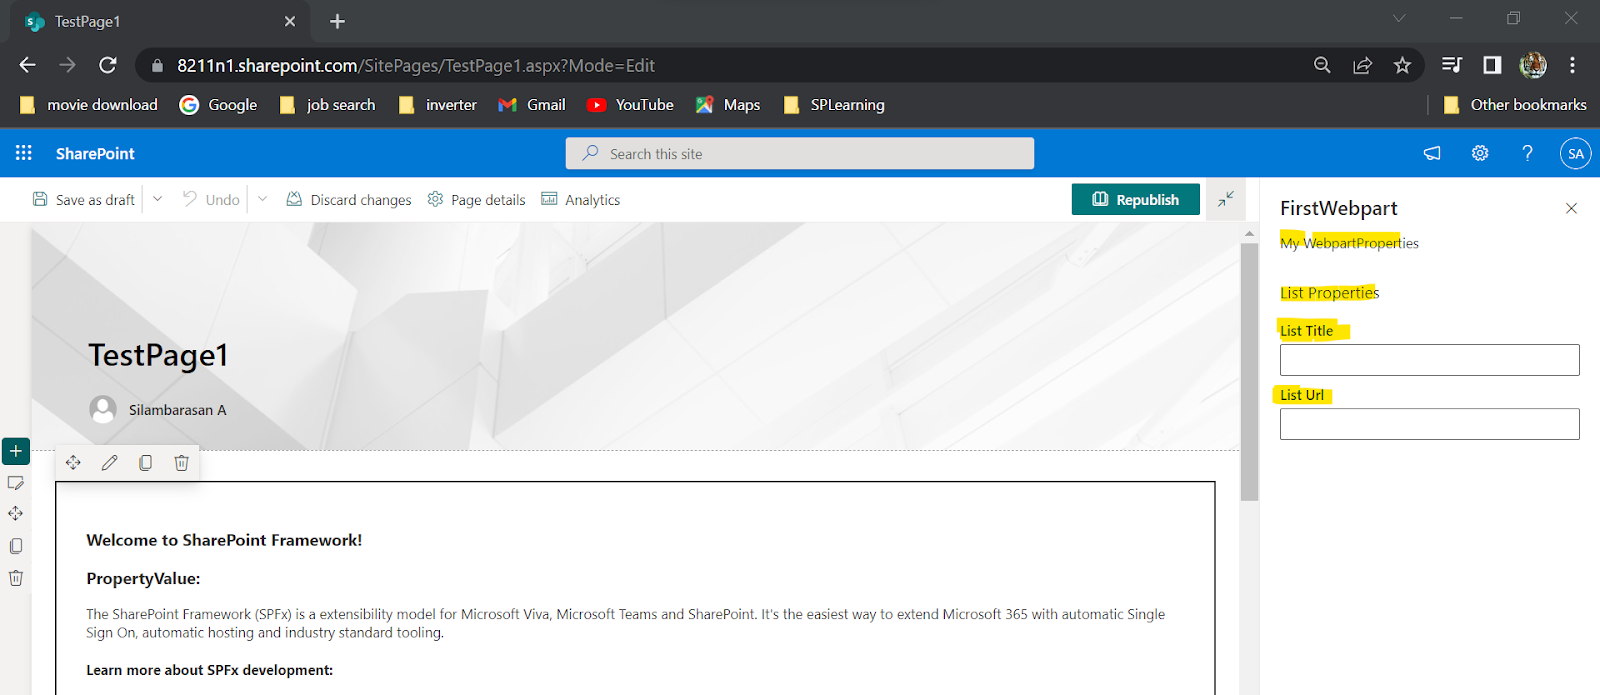Bookmark this tab with the star icon
Screen dimensions: 1600x695
pos(1402,65)
